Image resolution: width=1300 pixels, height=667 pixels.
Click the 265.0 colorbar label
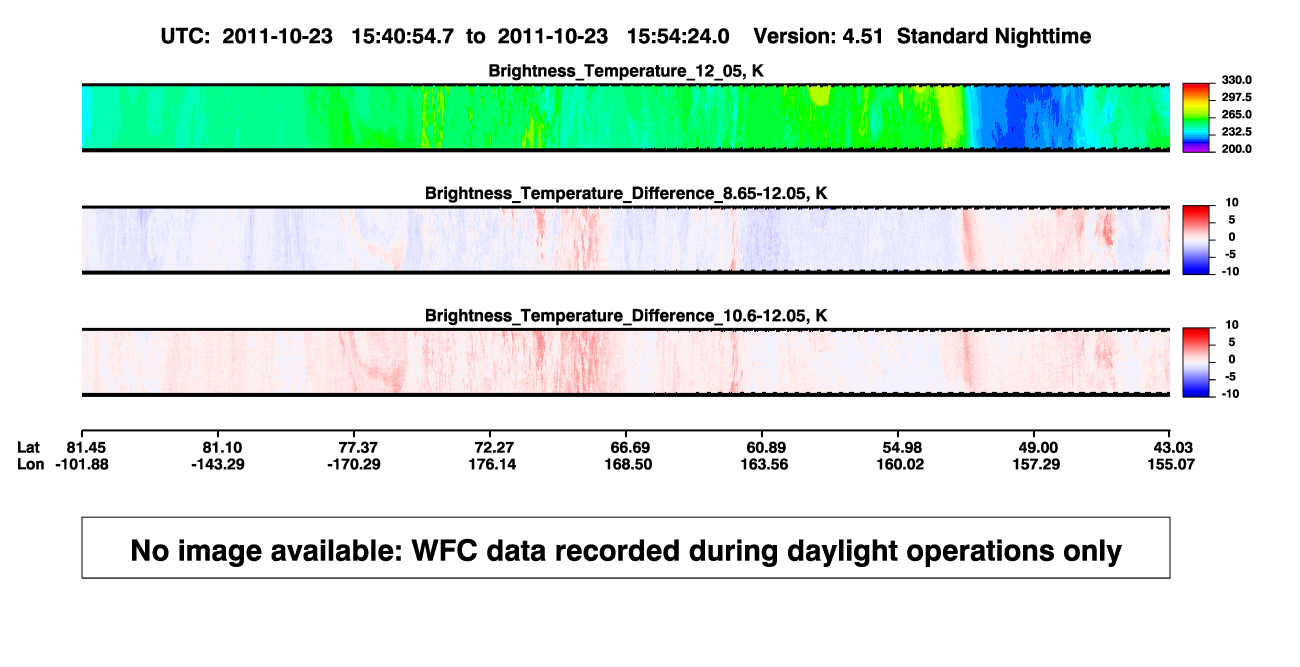pyautogui.click(x=1236, y=115)
